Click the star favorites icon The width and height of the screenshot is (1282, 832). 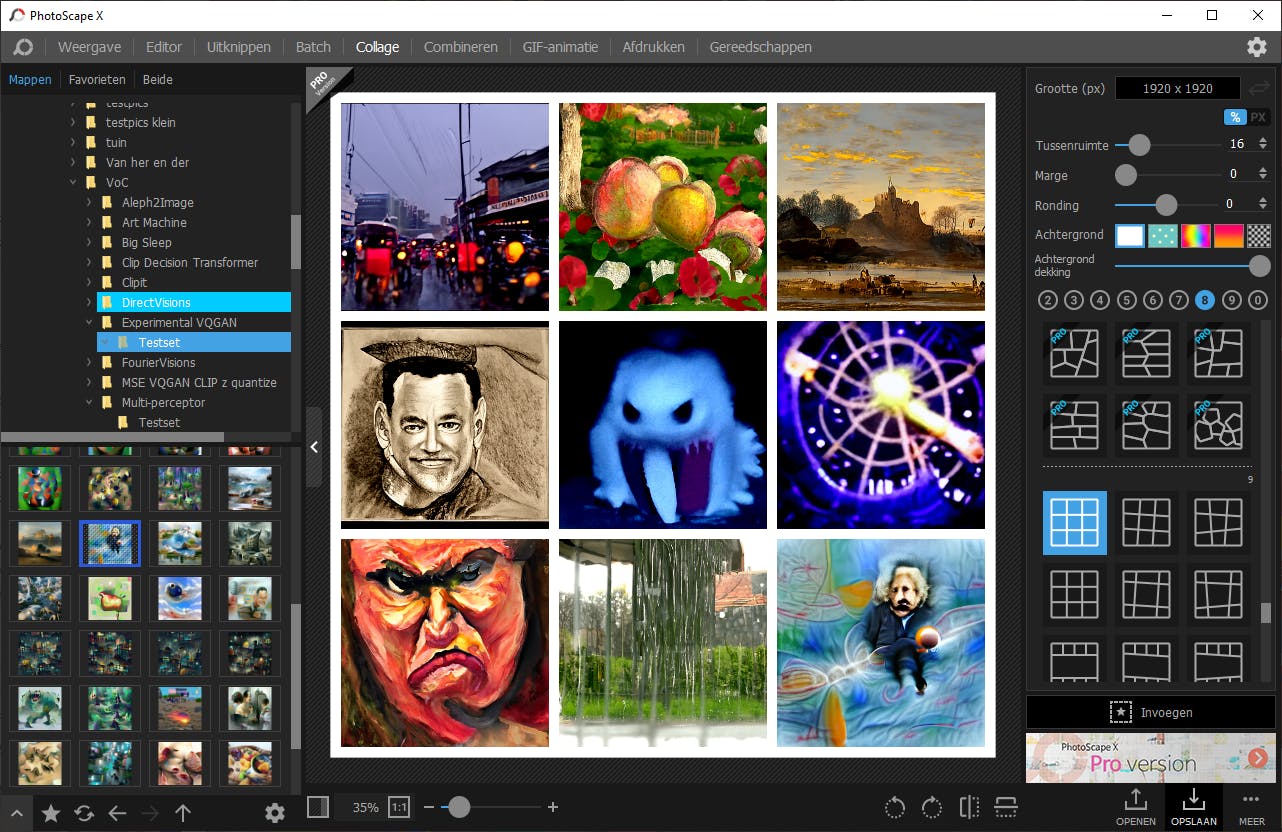(50, 813)
